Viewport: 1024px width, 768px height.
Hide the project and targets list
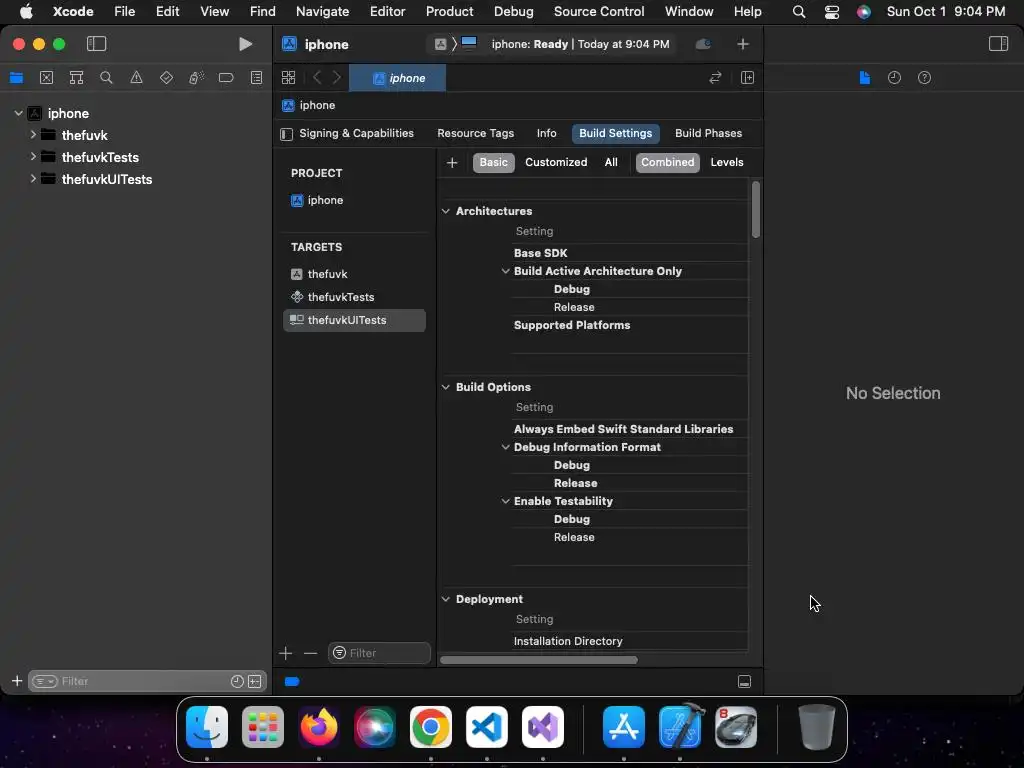[x=286, y=134]
